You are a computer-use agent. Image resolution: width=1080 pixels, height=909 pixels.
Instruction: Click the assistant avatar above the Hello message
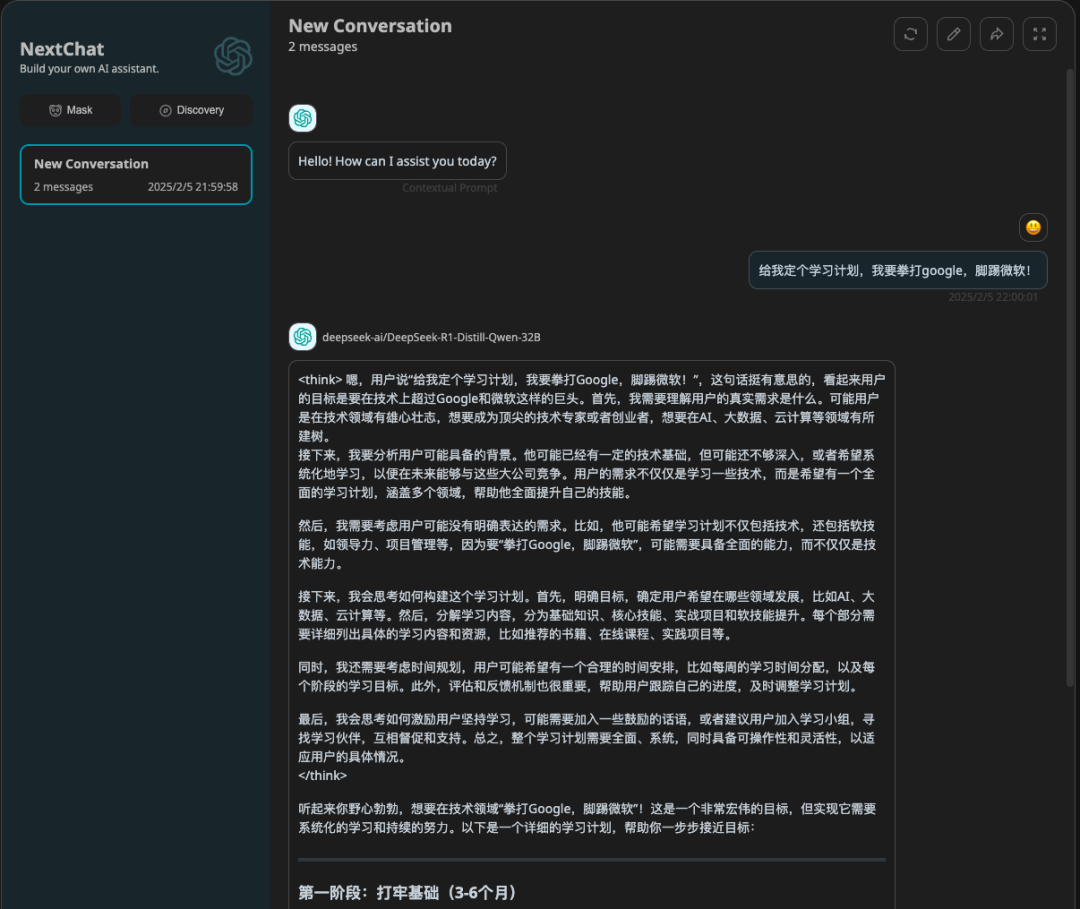302,118
